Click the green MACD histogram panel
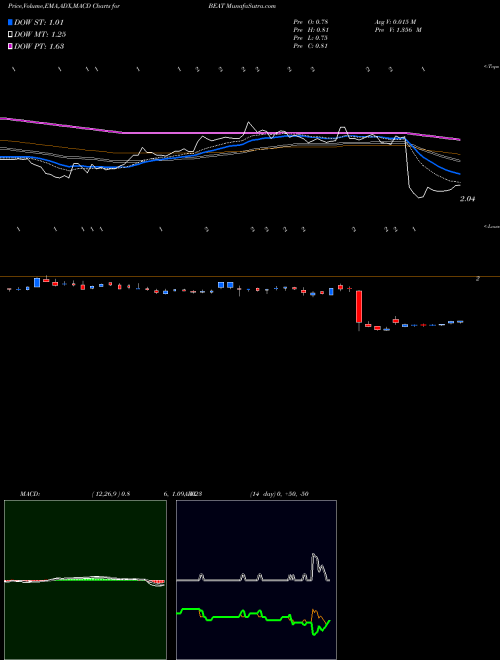 pos(85,580)
